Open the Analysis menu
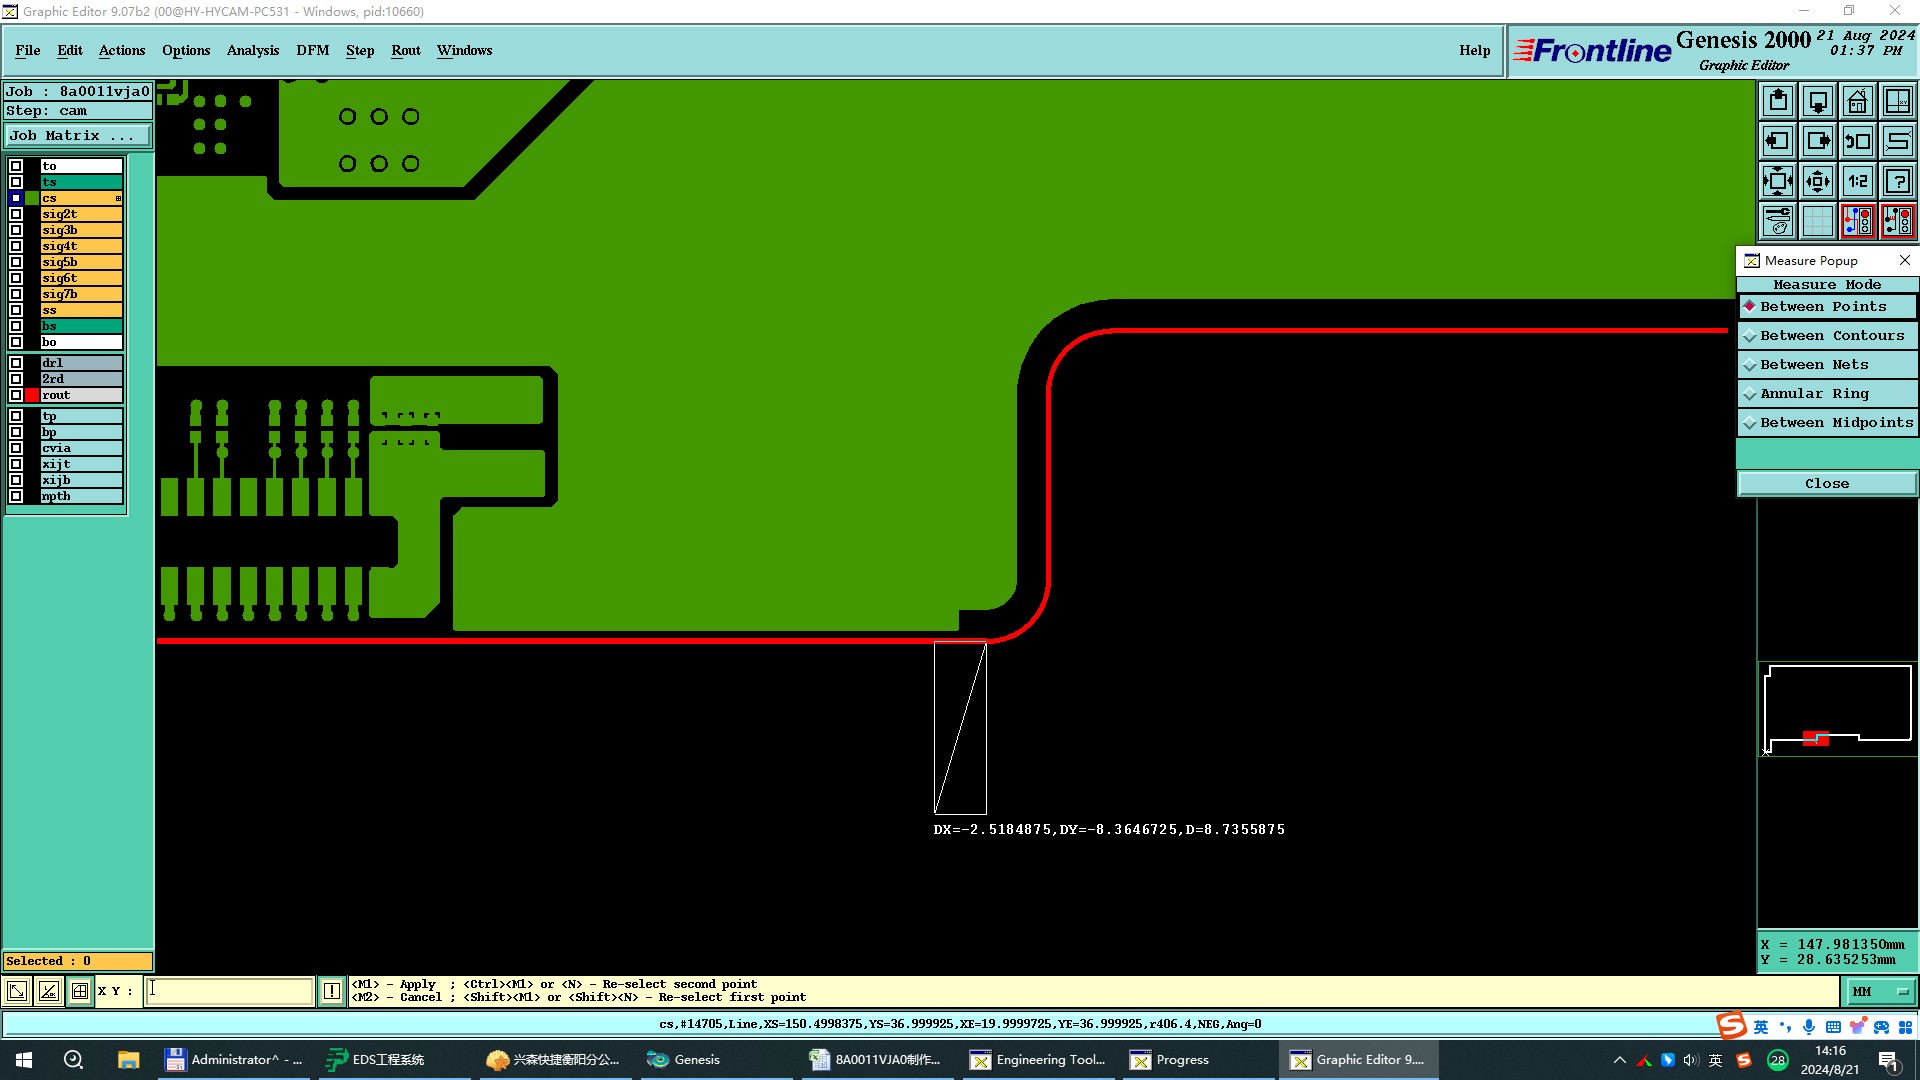The height and width of the screenshot is (1080, 1920). pos(252,50)
